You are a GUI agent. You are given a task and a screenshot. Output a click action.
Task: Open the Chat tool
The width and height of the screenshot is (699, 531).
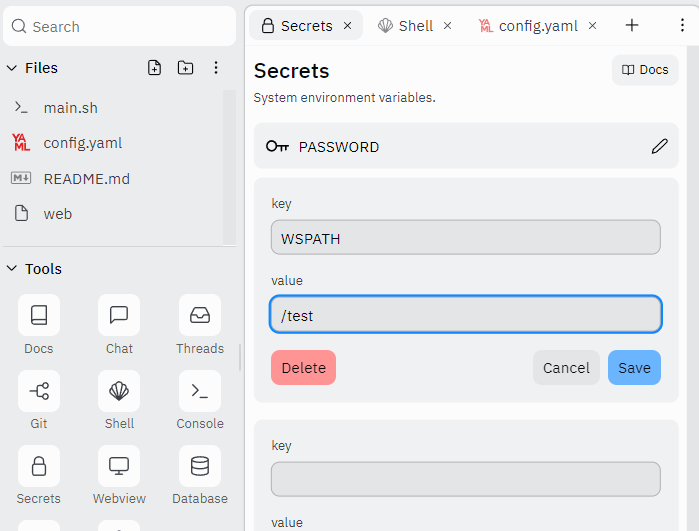point(119,315)
